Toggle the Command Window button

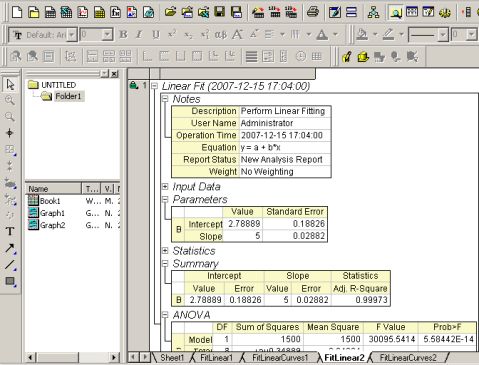click(x=428, y=12)
